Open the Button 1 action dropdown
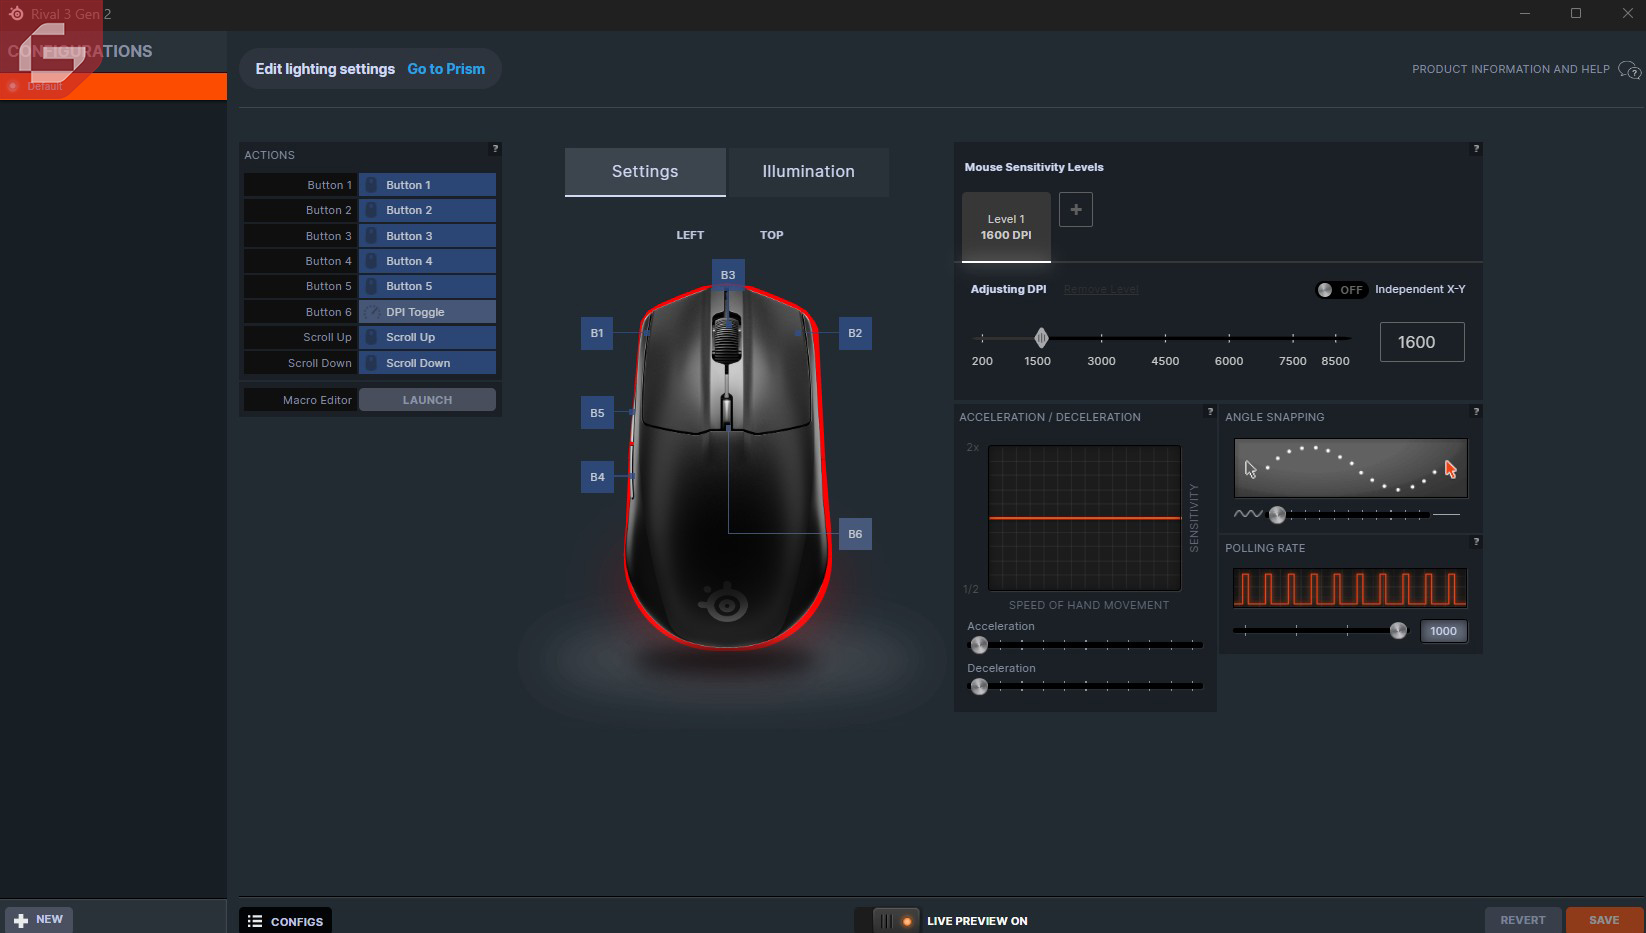 point(427,185)
